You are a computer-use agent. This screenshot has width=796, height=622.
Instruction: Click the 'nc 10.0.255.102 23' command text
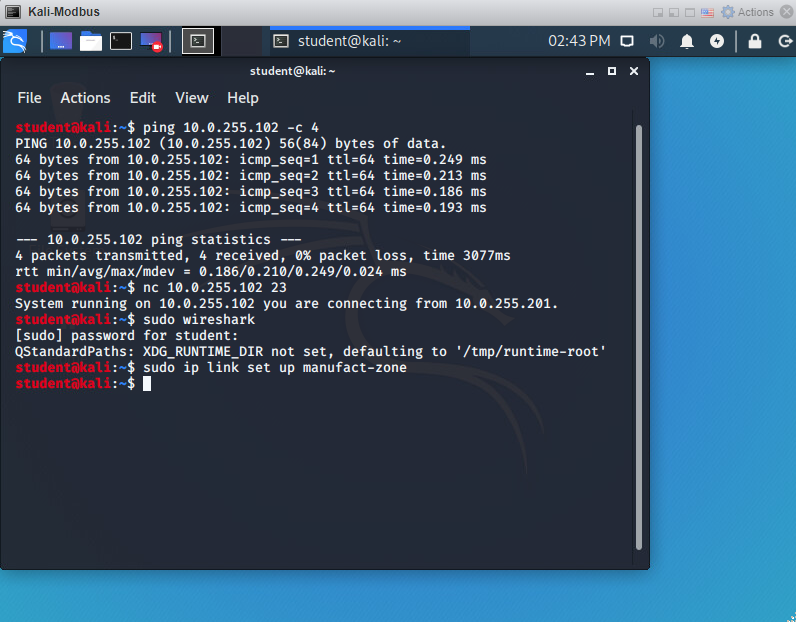click(x=215, y=287)
